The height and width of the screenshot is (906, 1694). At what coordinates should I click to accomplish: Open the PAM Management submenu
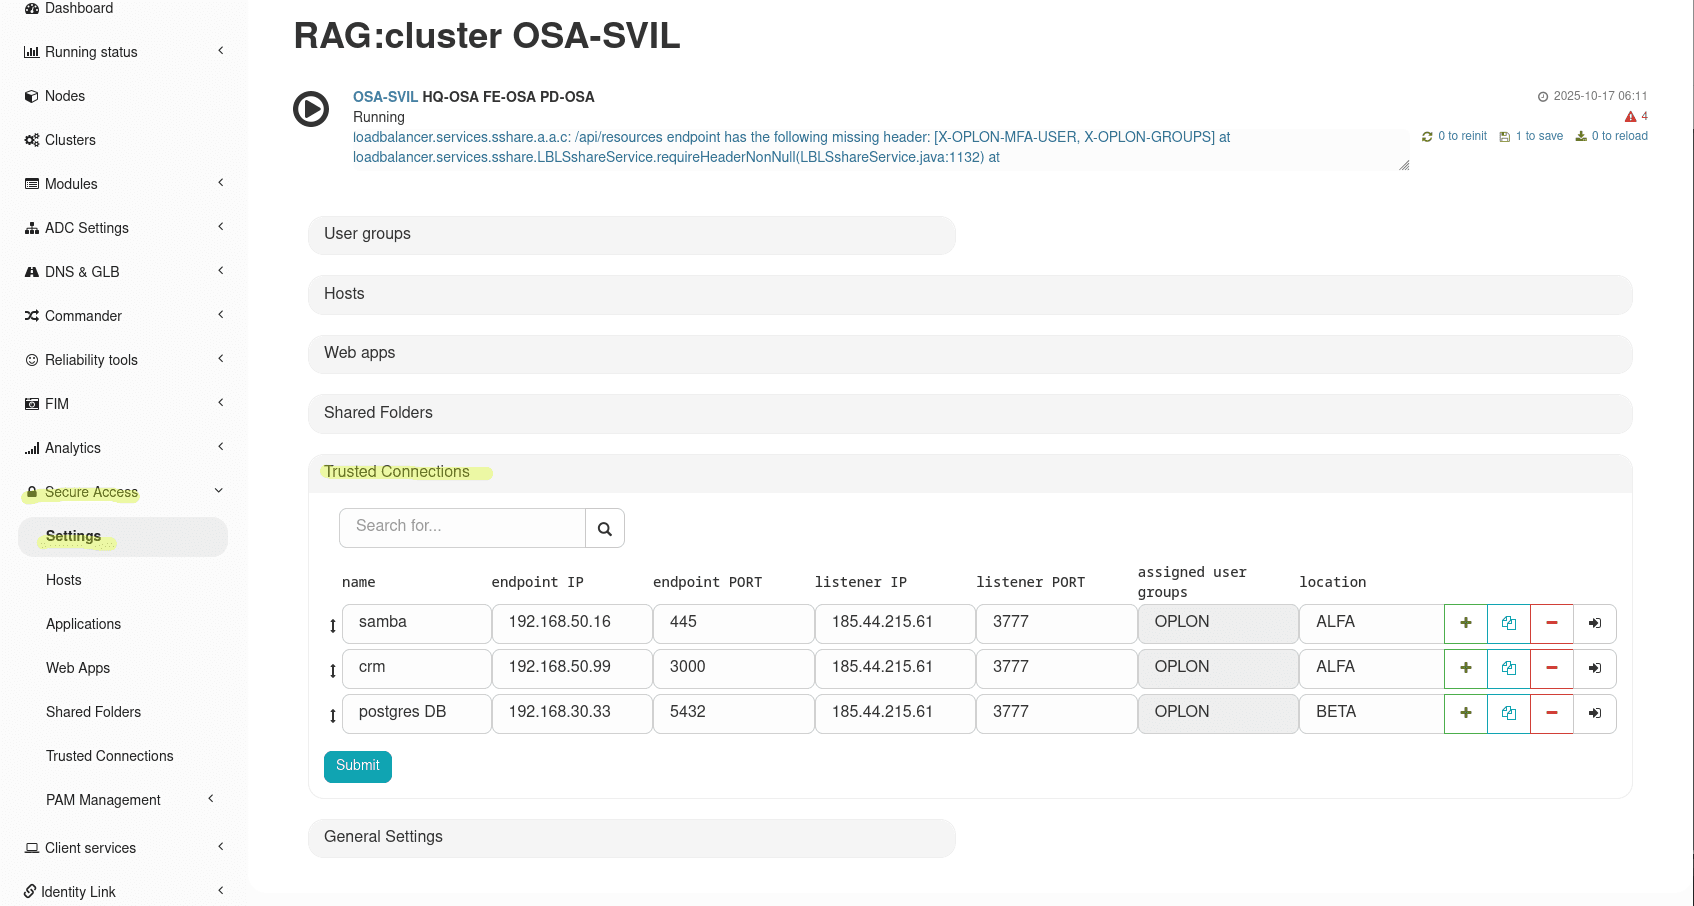103,800
